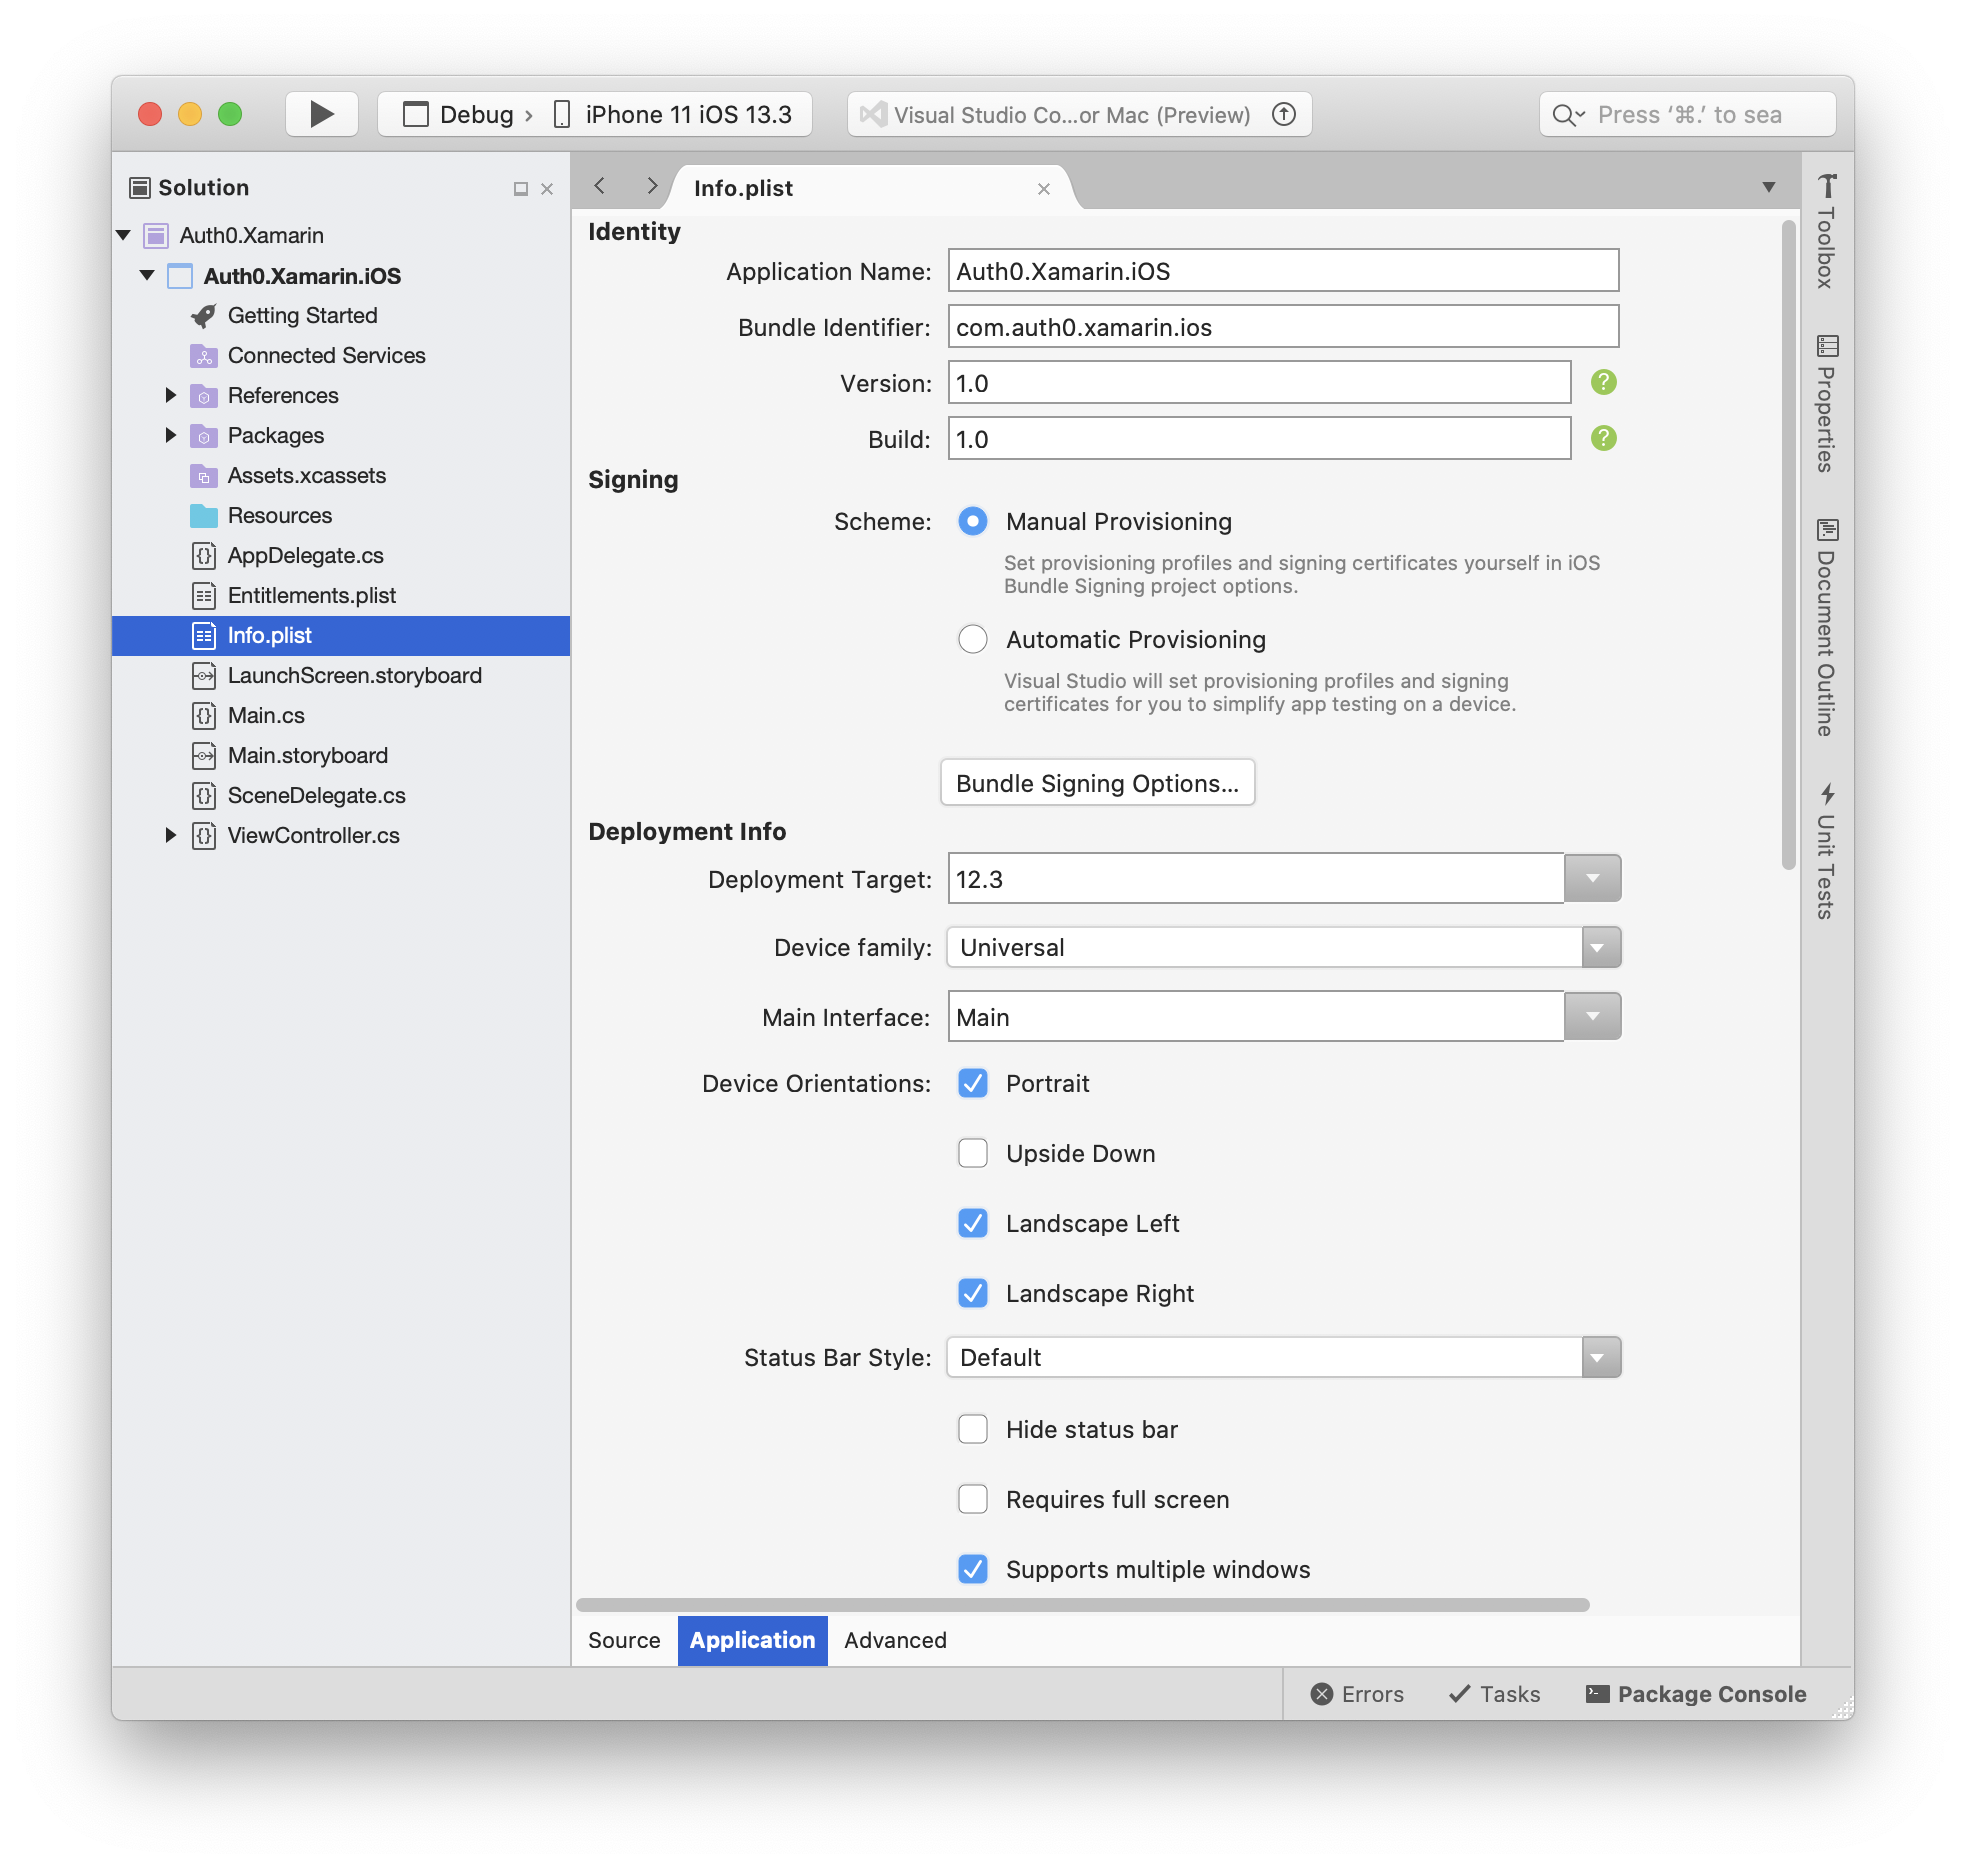Select Automatic Provisioning radio button

click(x=972, y=640)
